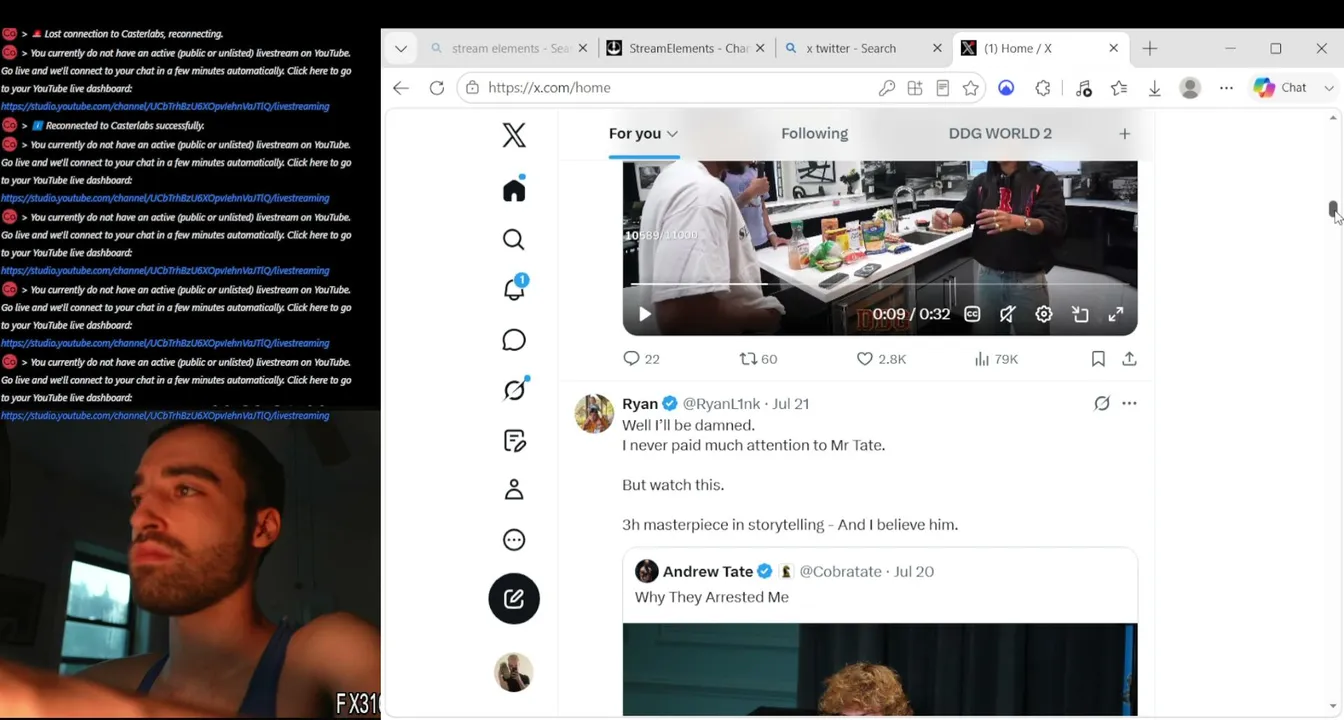Go to Home in the X sidebar
Screen dimensions: 1344x720
click(514, 190)
